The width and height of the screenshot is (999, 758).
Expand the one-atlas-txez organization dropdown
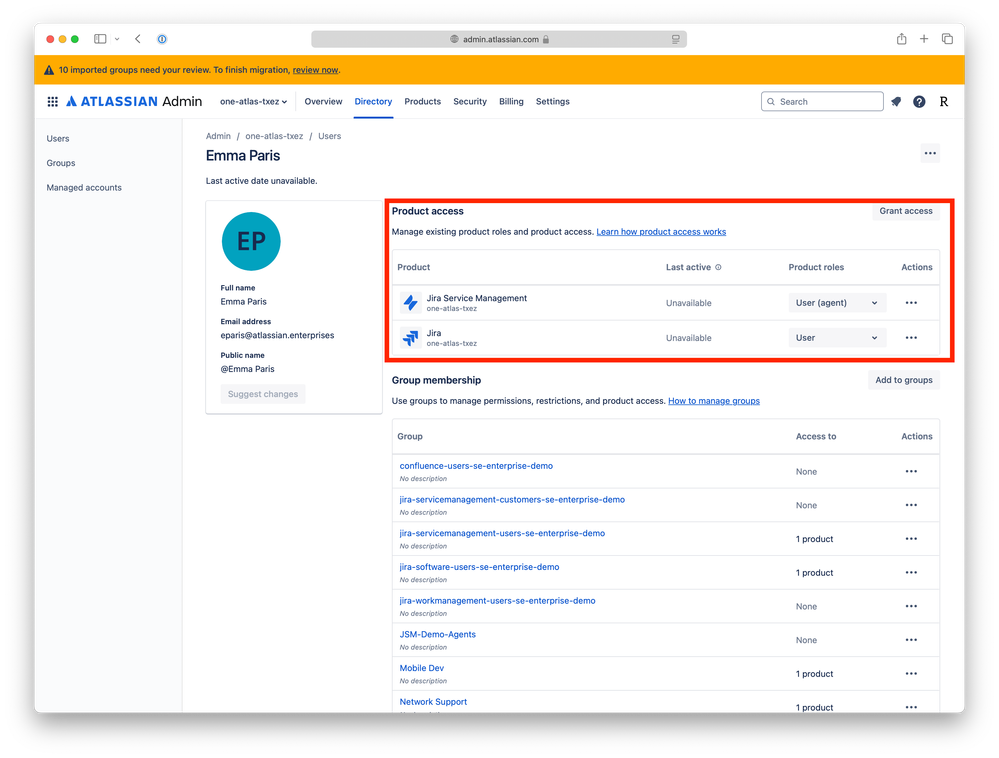[x=253, y=102]
